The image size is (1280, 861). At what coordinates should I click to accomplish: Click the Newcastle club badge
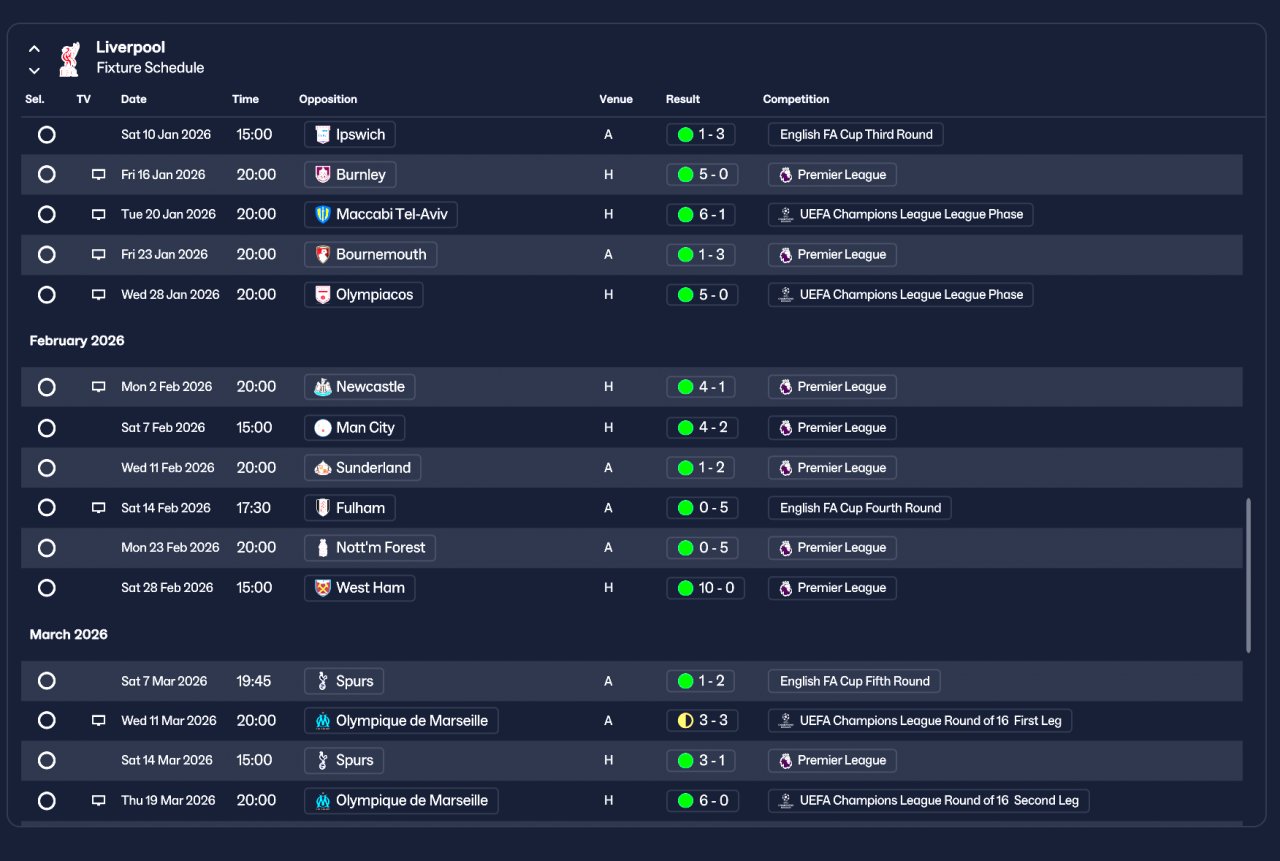pos(322,387)
